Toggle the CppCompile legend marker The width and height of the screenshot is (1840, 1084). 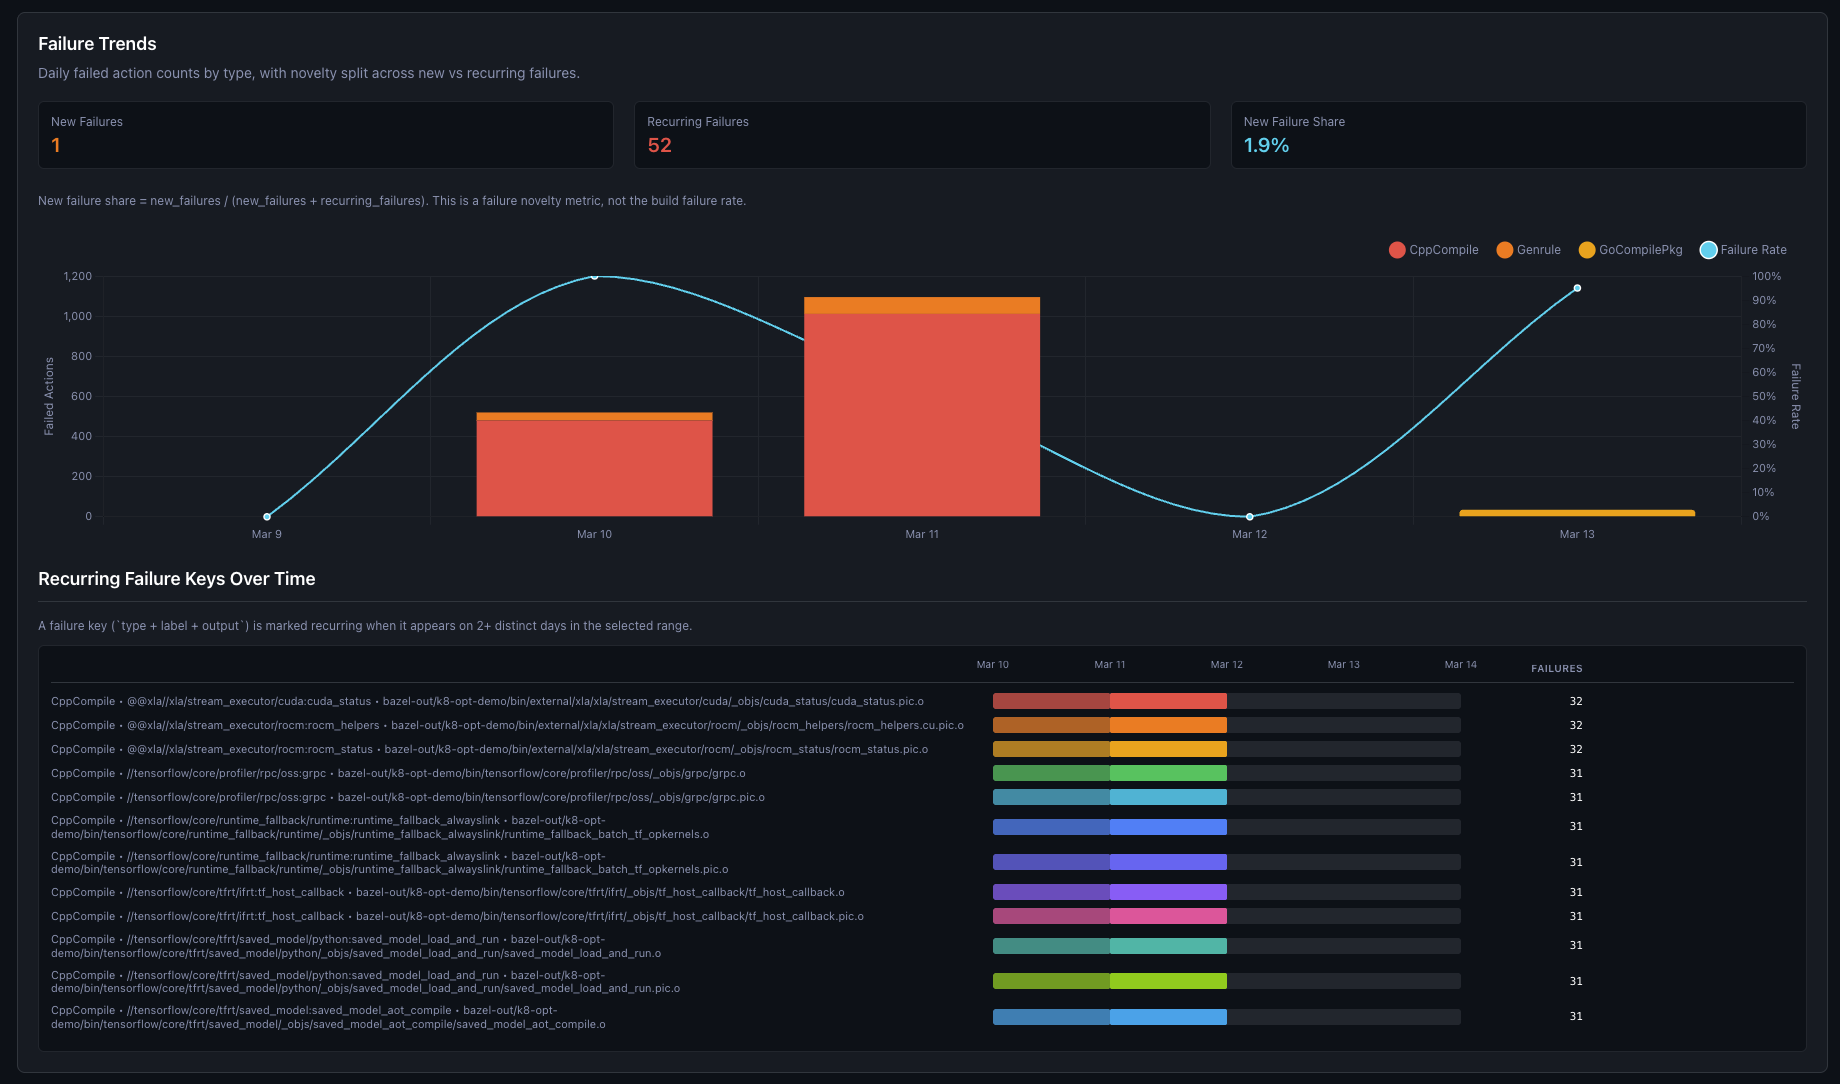[x=1397, y=250]
